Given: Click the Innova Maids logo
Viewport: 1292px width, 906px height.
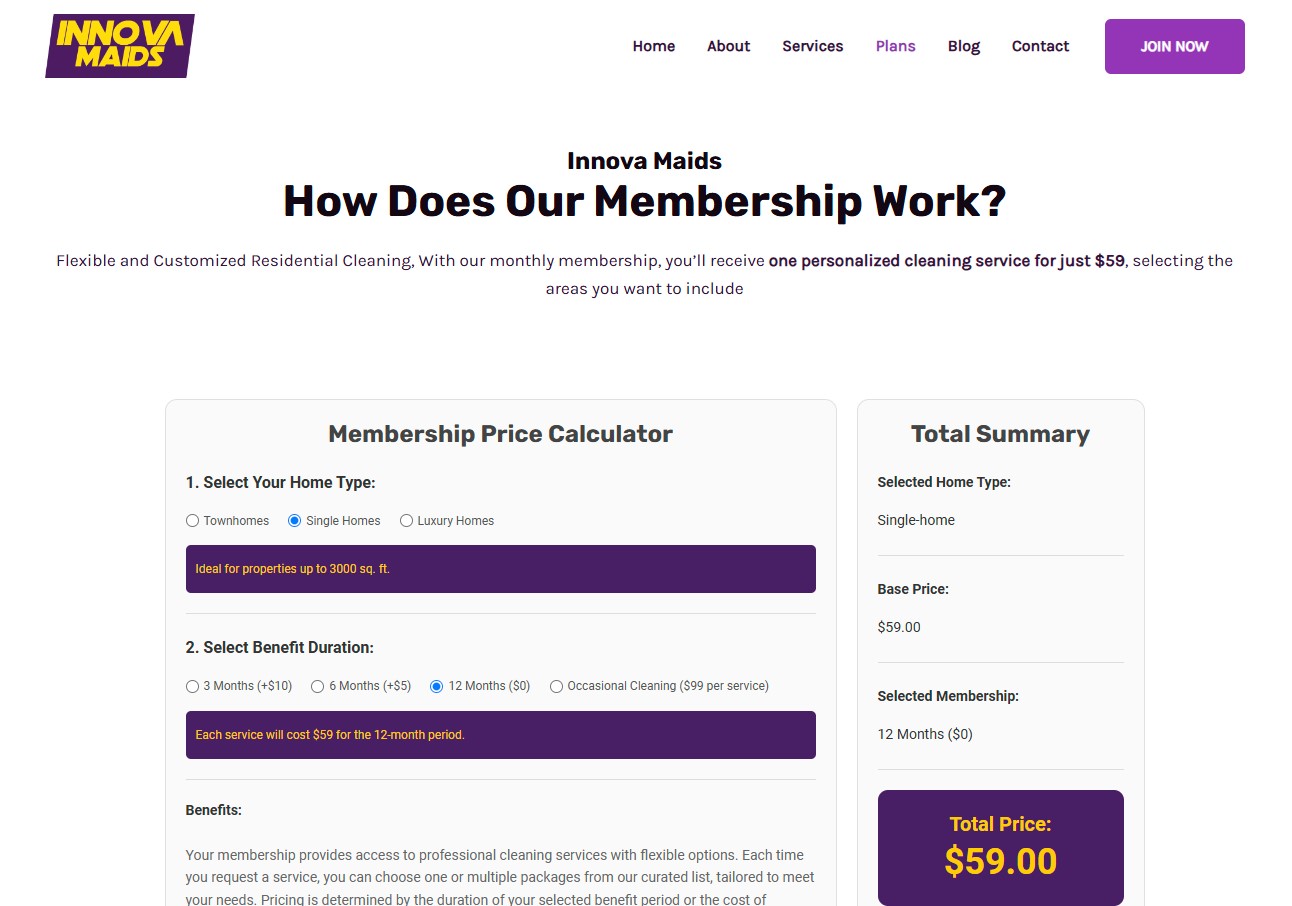Looking at the screenshot, I should tap(120, 46).
